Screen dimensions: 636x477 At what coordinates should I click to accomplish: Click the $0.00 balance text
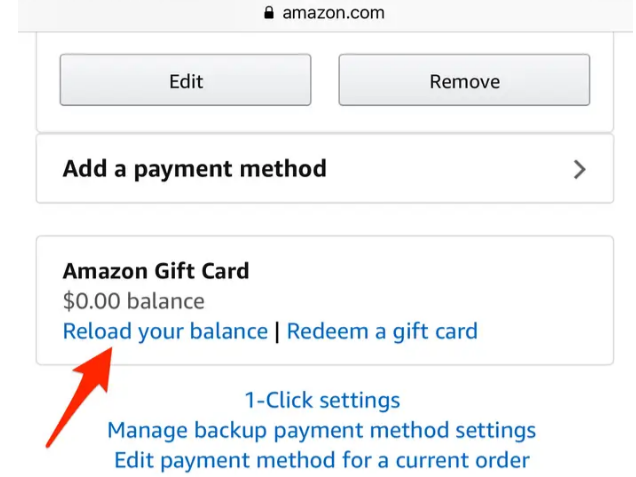(133, 301)
